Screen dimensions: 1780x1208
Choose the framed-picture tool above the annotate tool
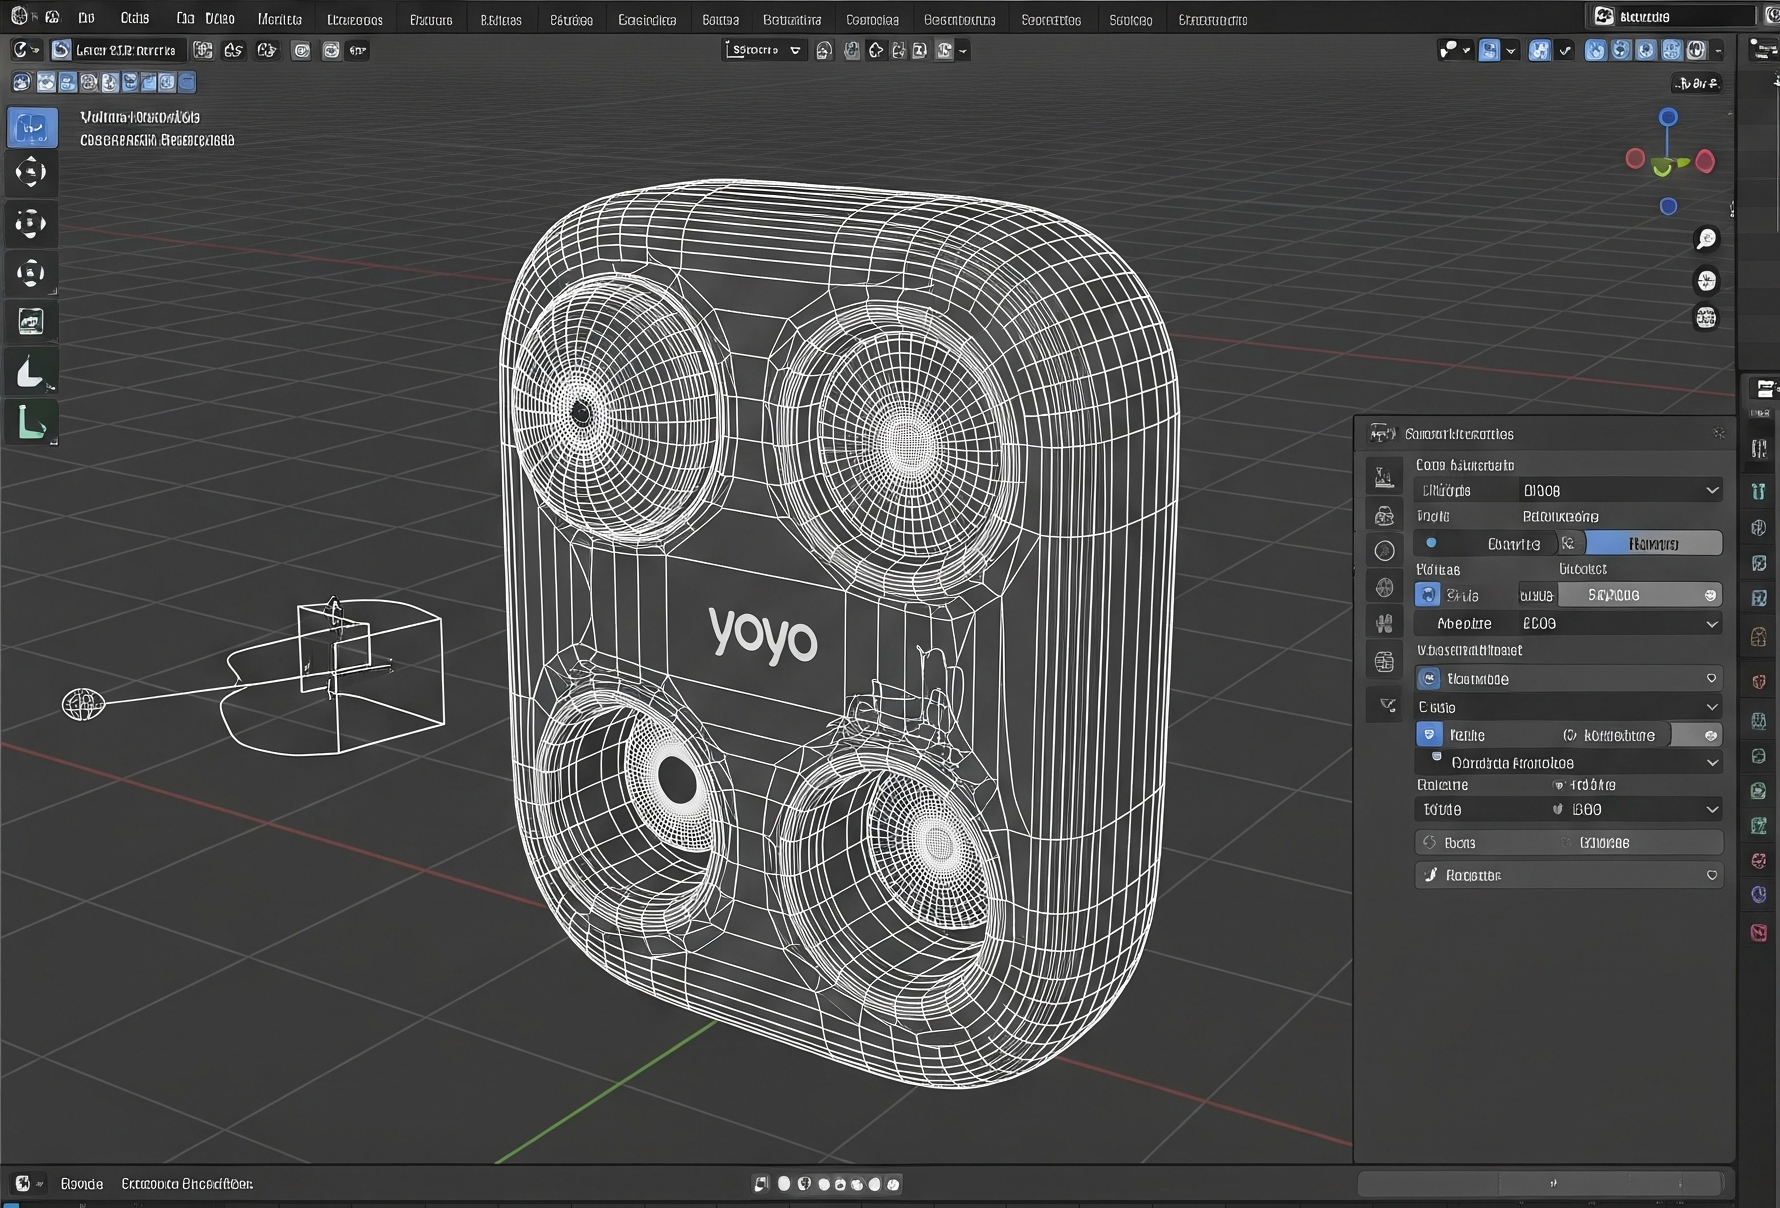point(31,321)
